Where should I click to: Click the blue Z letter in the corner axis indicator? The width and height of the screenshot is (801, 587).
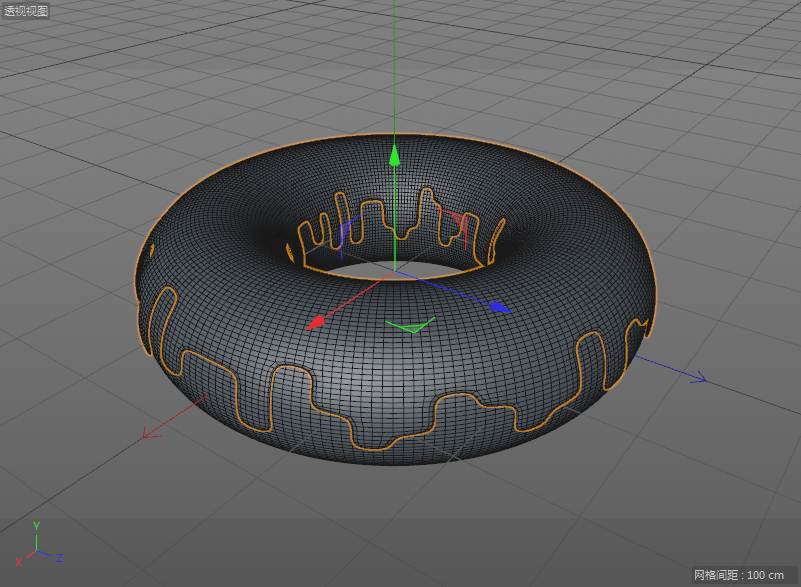[x=60, y=556]
